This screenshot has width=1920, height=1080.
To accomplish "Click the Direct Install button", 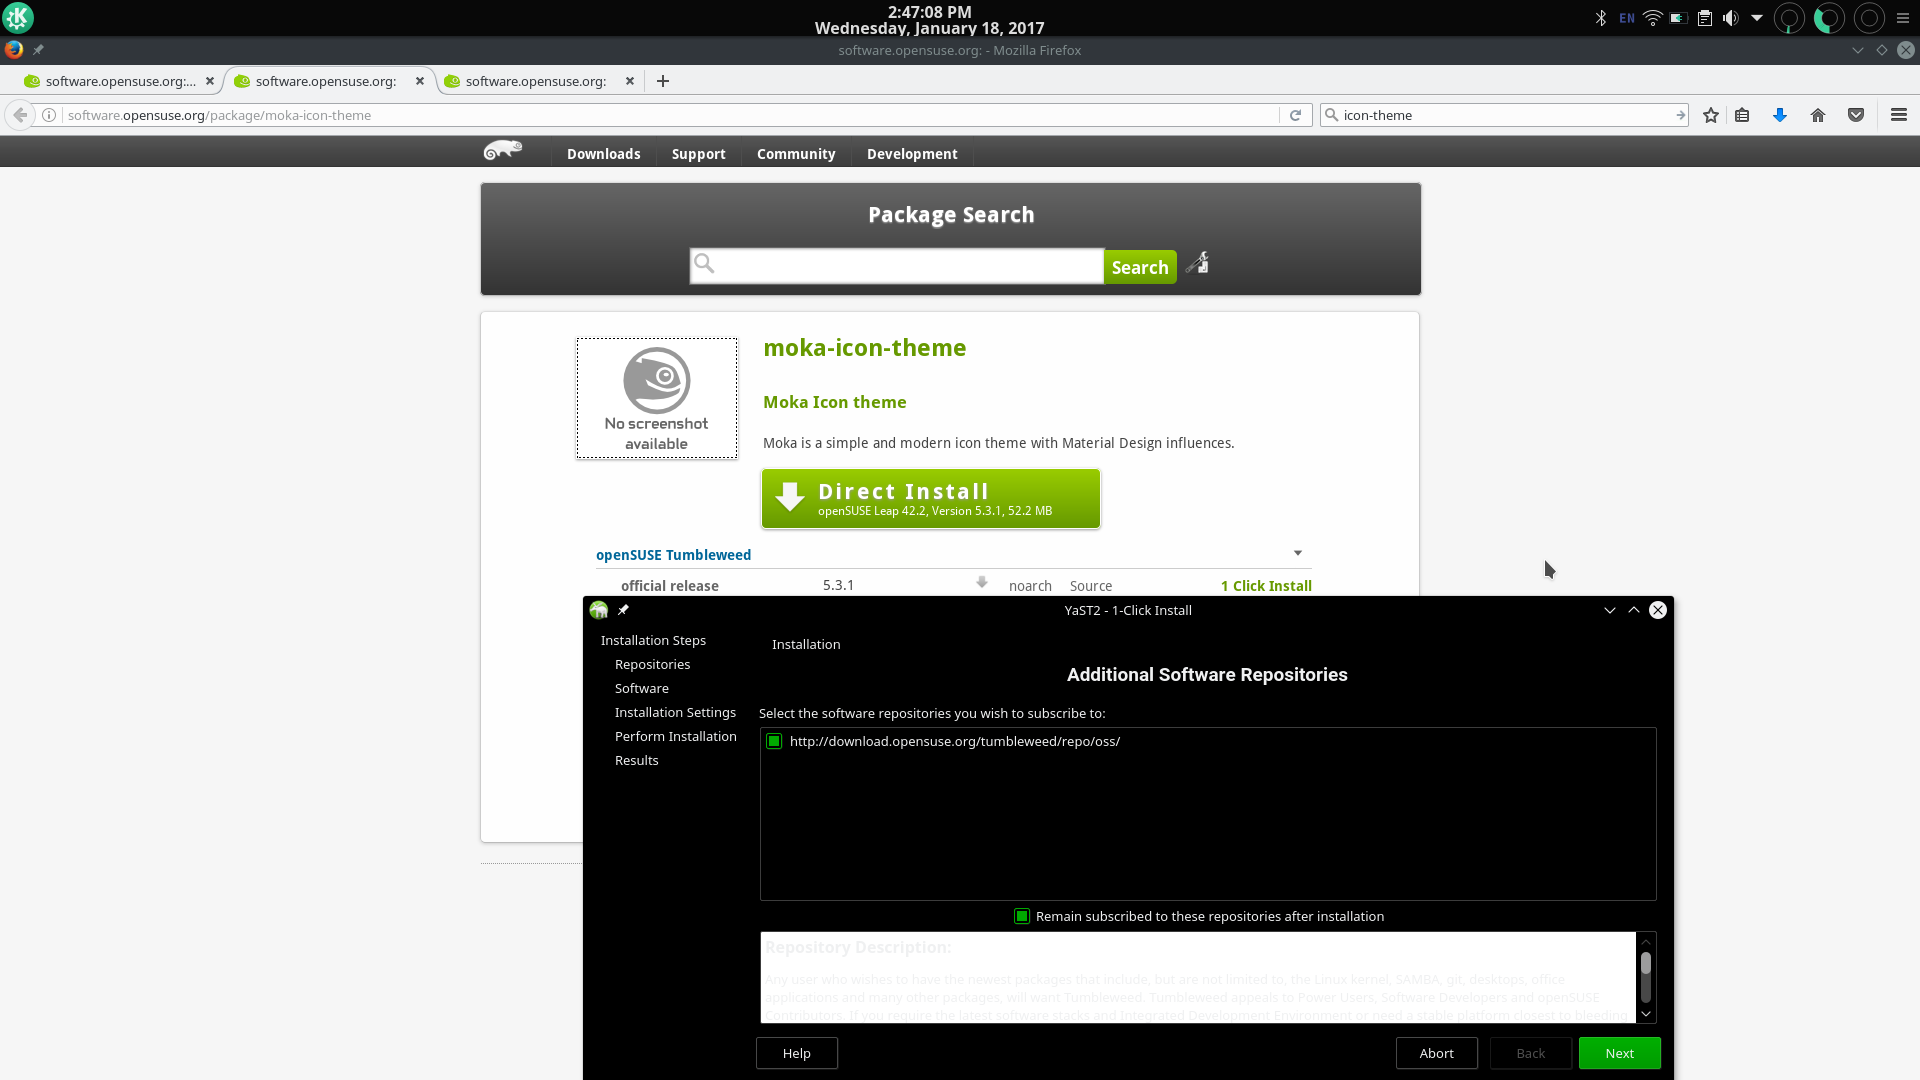I will pyautogui.click(x=931, y=499).
